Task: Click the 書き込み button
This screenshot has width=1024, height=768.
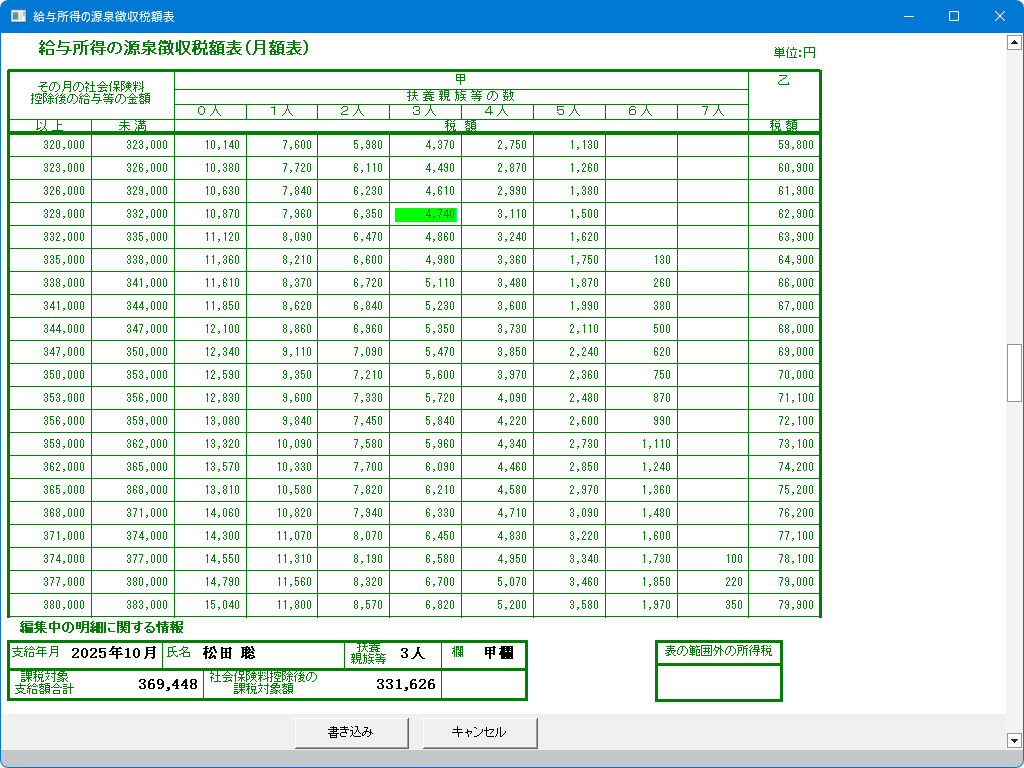Action: click(351, 732)
